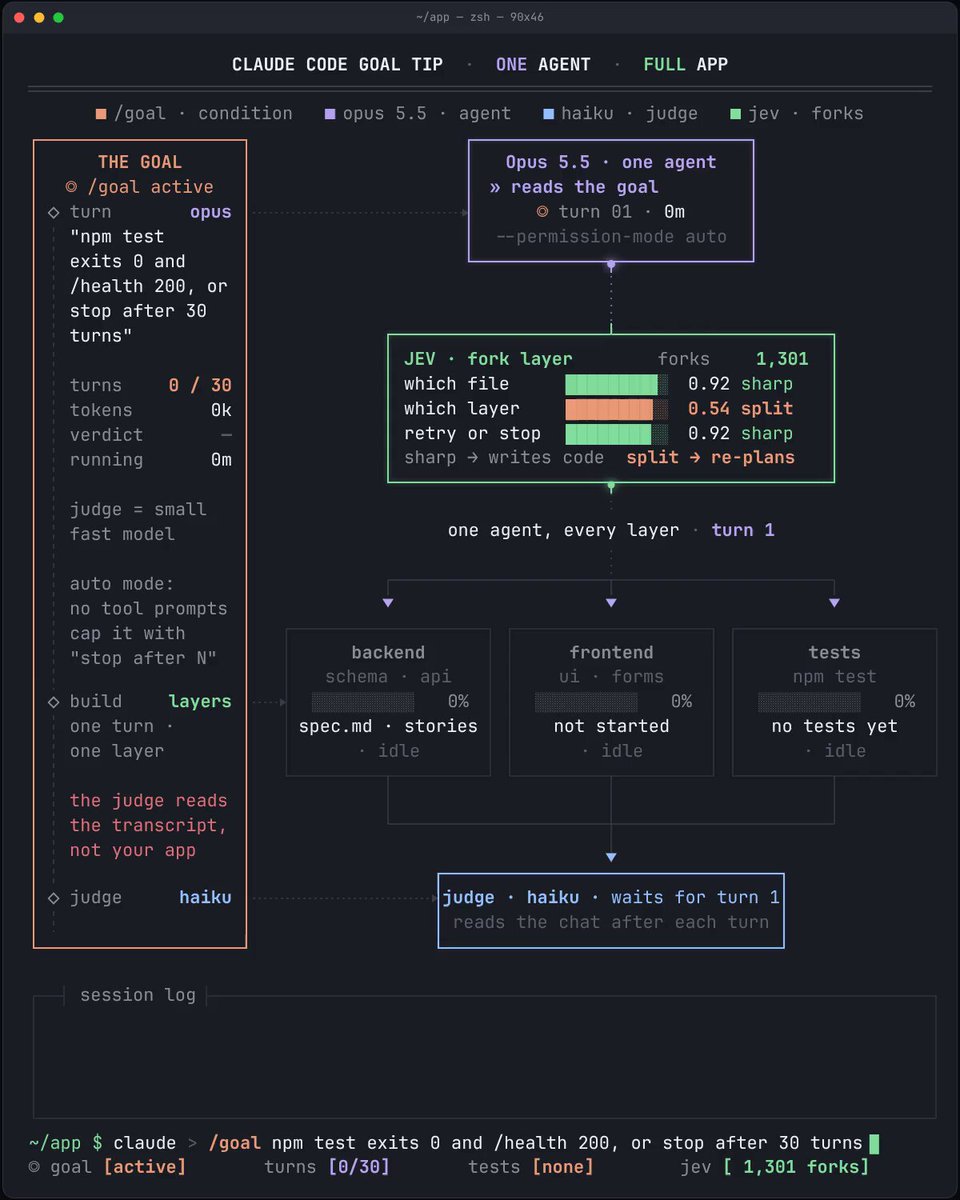Image resolution: width=960 pixels, height=1200 pixels.
Task: Click the "» reads the goal" line
Action: click(574, 187)
